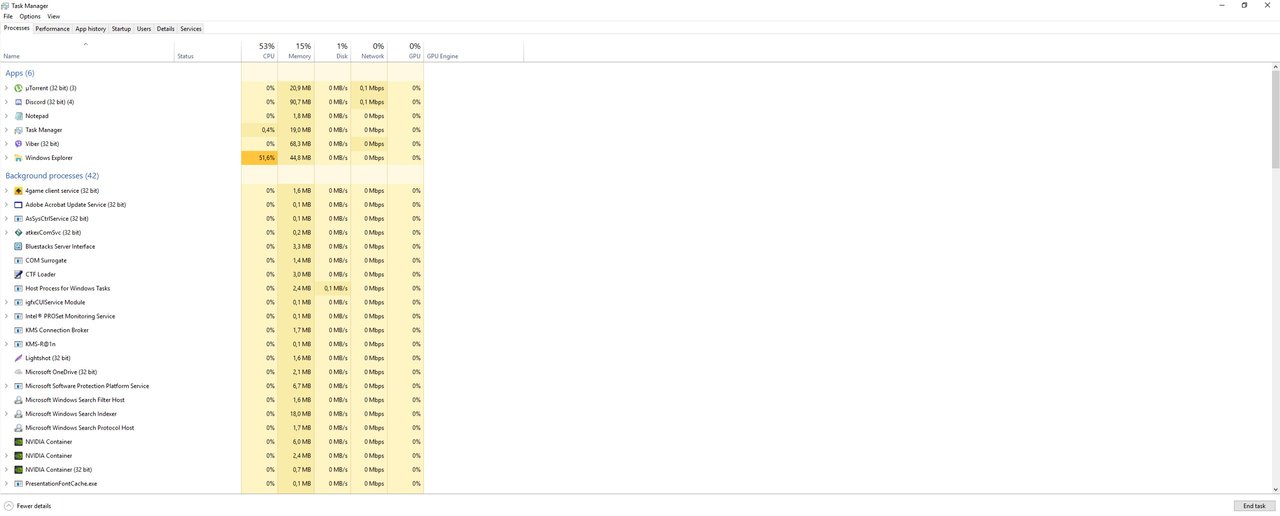The image size is (1280, 516).
Task: Click the Windows Search Filter Host icon
Action: [x=18, y=400]
